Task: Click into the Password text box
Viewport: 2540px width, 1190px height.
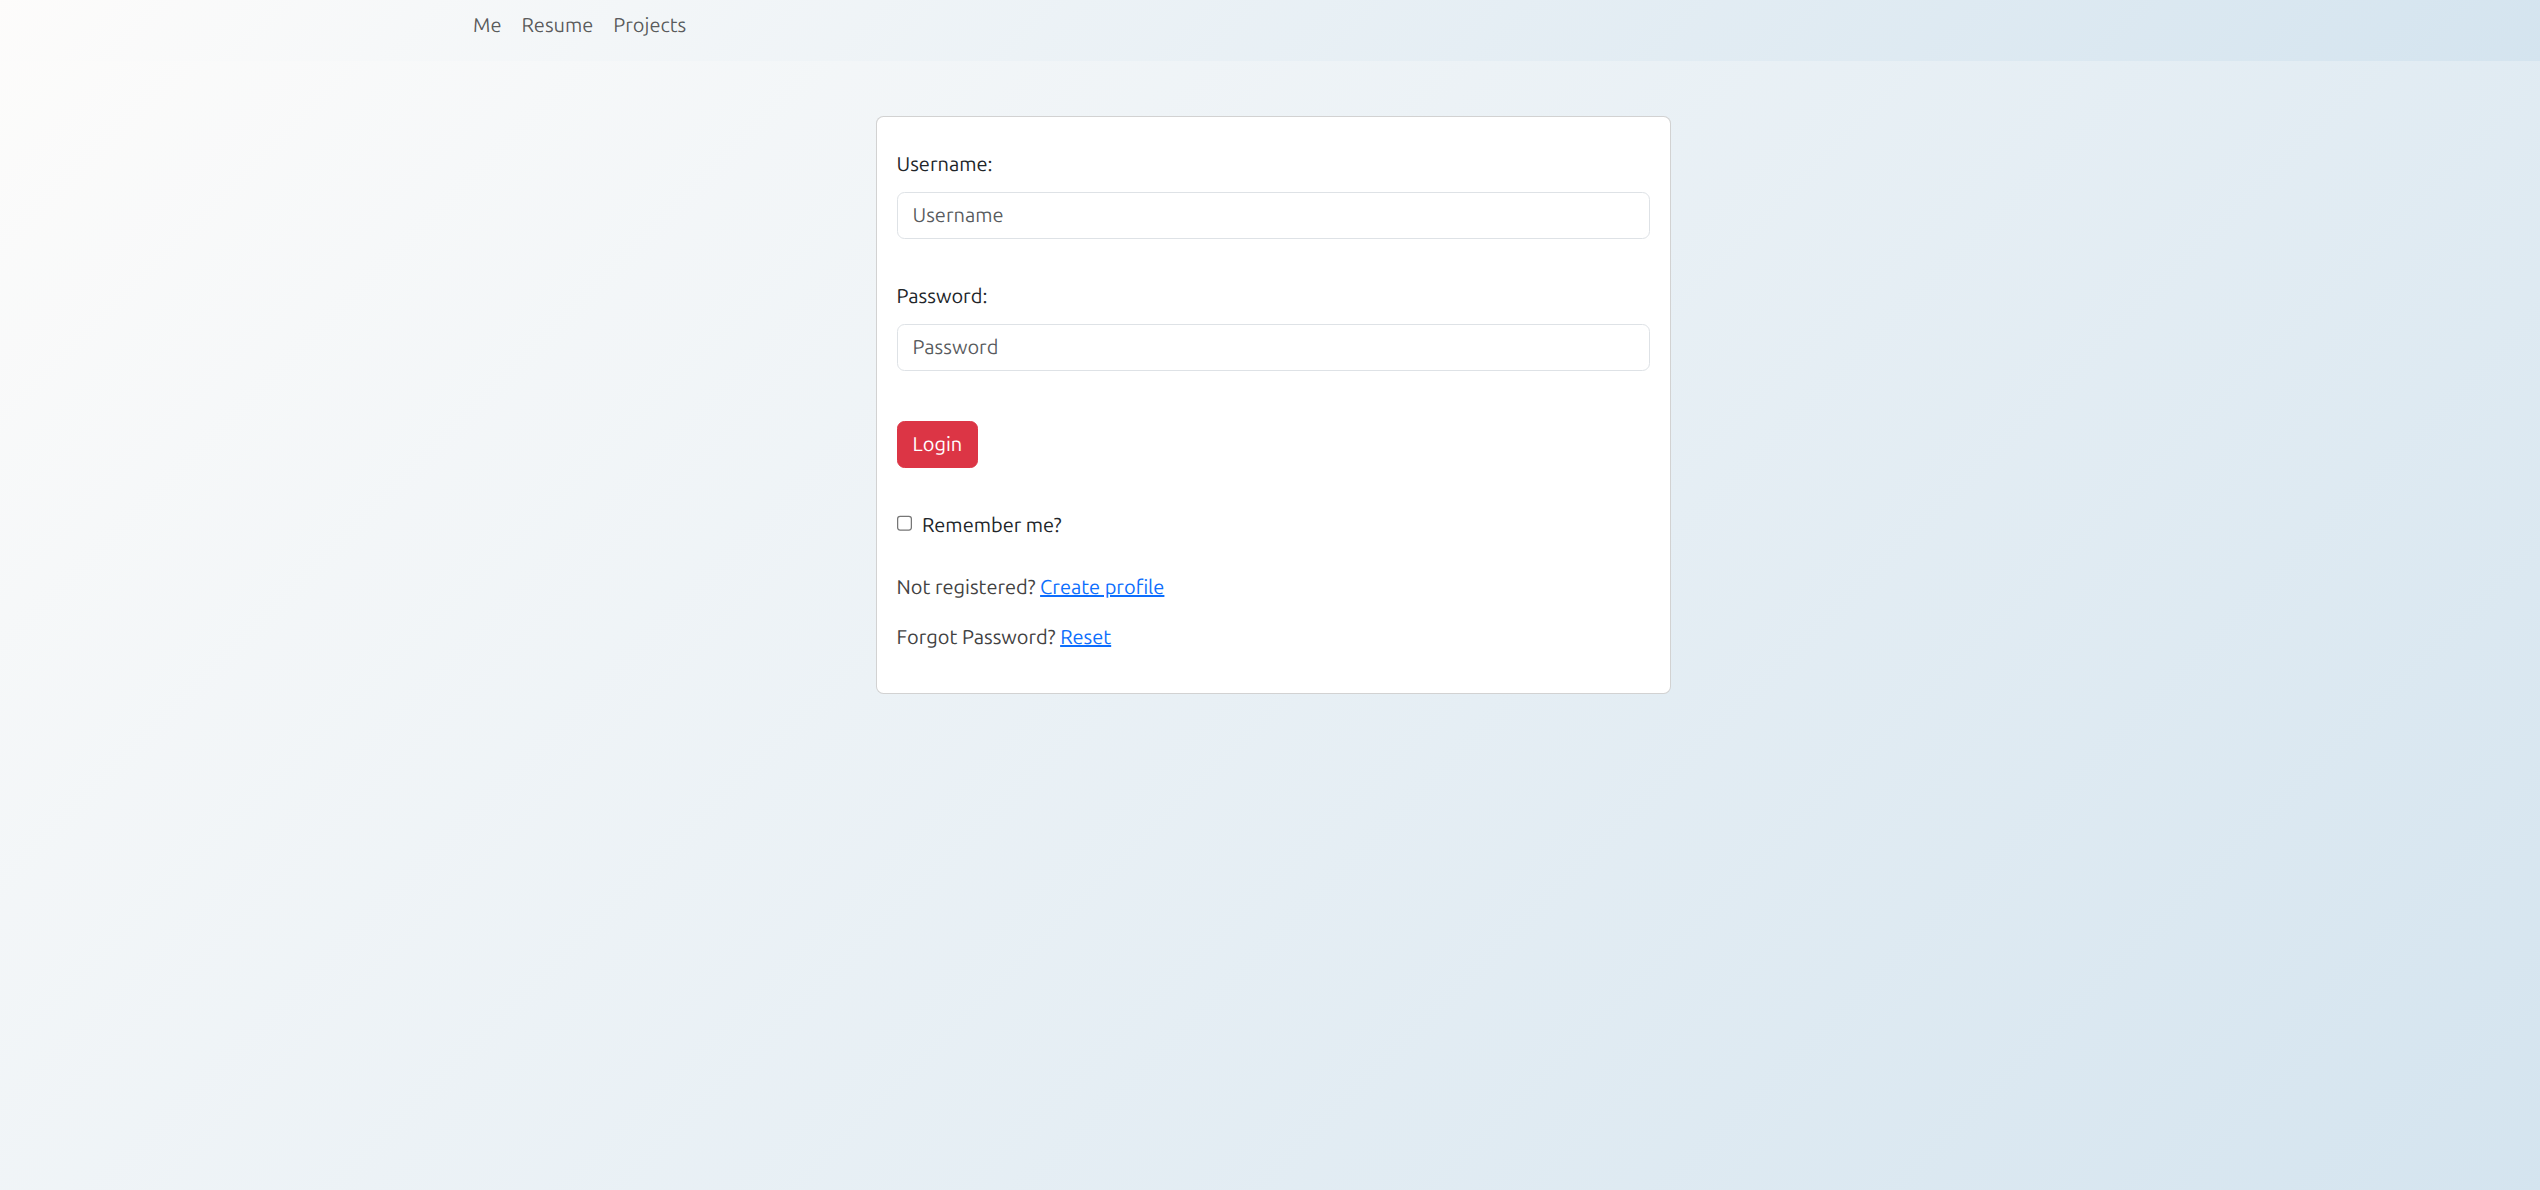Action: tap(1272, 347)
